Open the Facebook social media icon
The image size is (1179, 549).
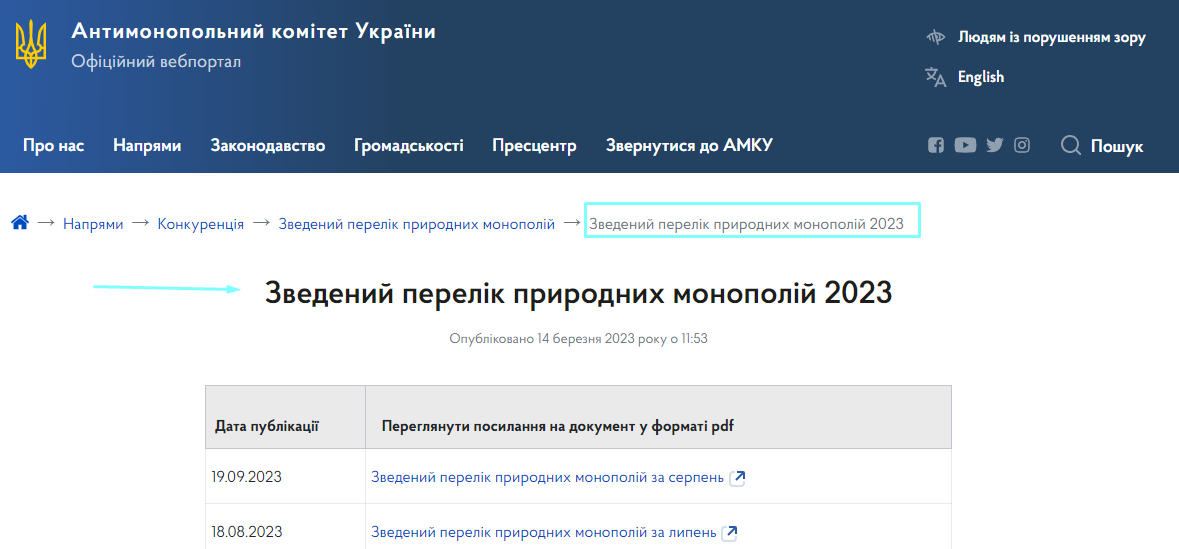(936, 145)
